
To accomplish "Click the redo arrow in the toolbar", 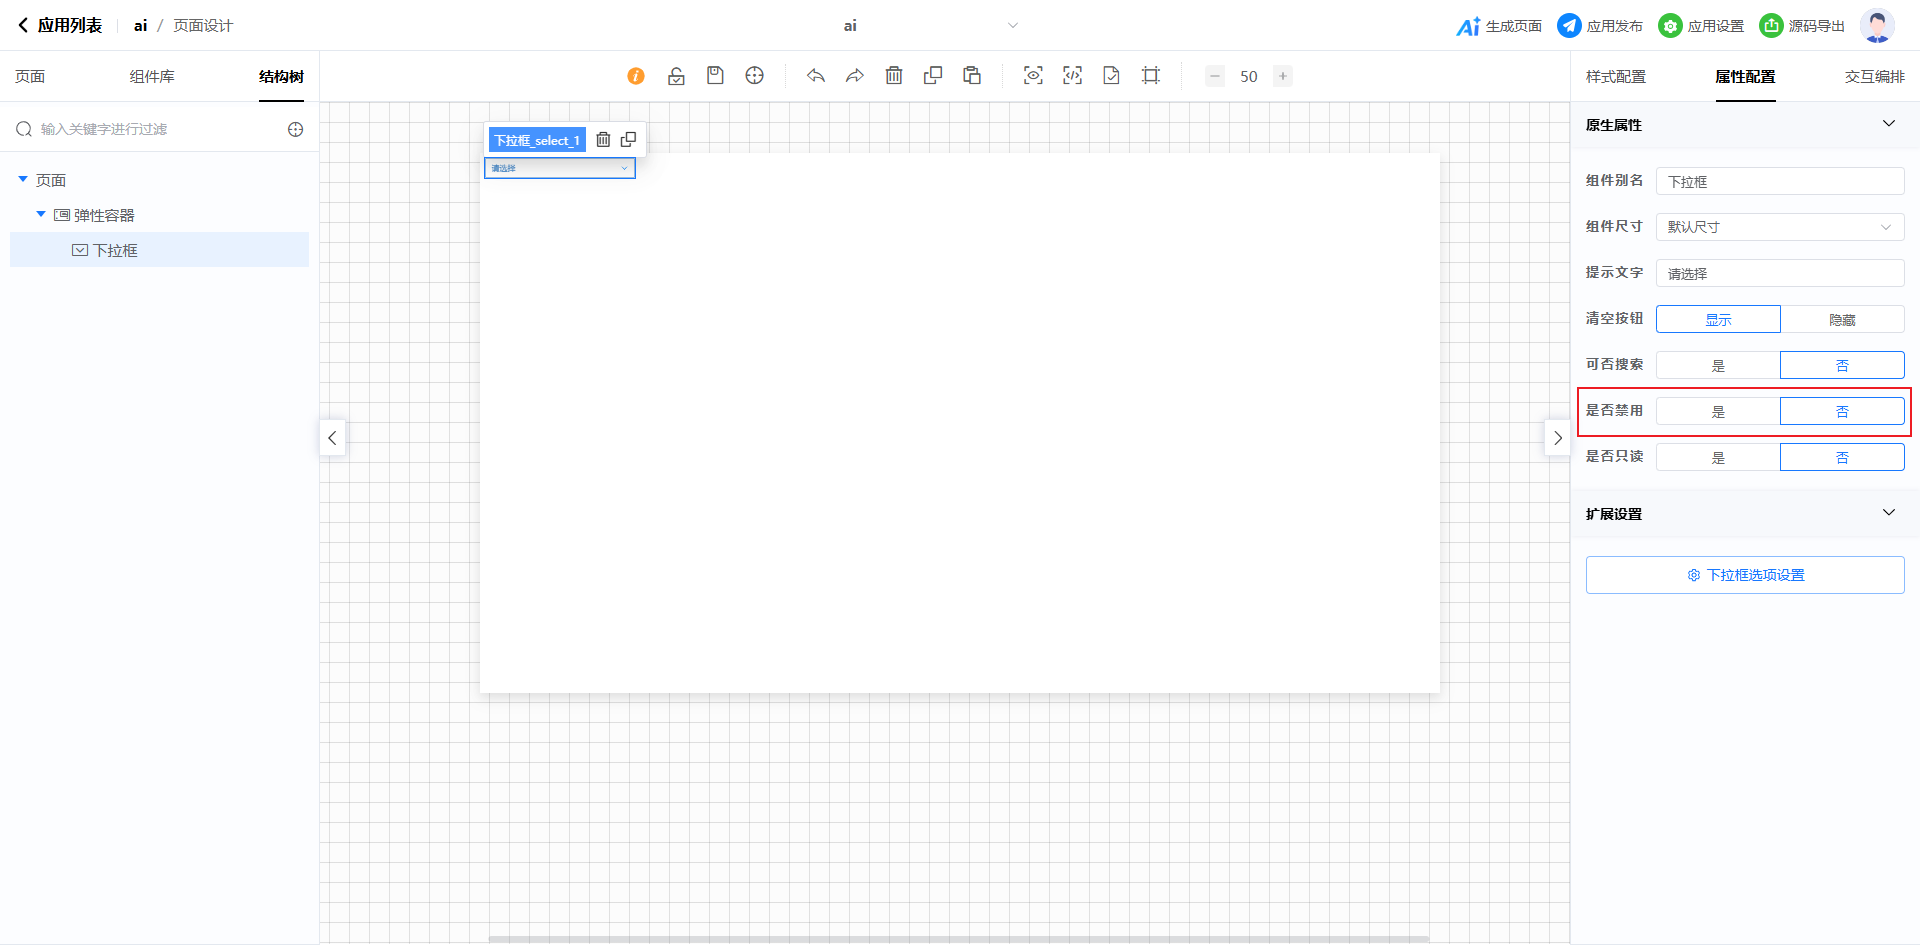I will point(855,76).
